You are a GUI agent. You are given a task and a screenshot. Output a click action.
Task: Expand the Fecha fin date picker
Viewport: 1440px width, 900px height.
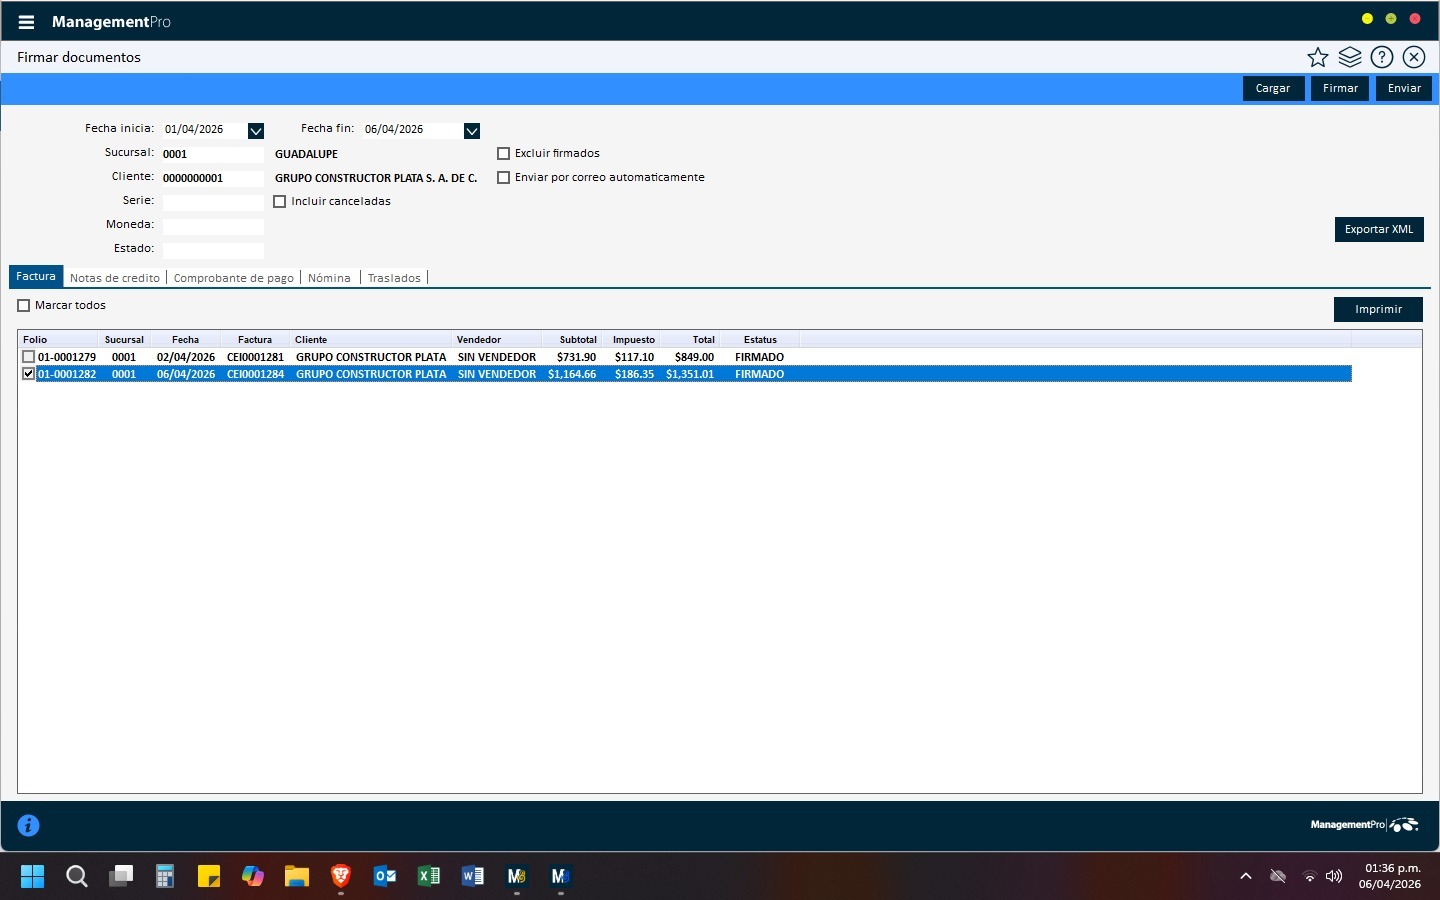[472, 131]
